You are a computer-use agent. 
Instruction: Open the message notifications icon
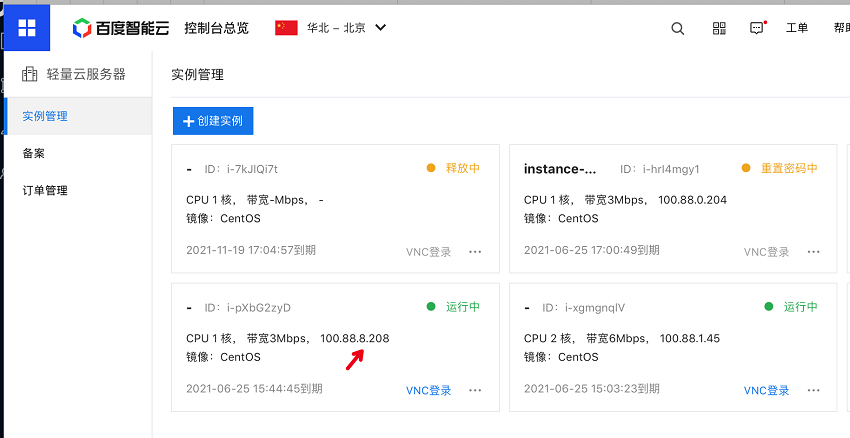coord(757,28)
